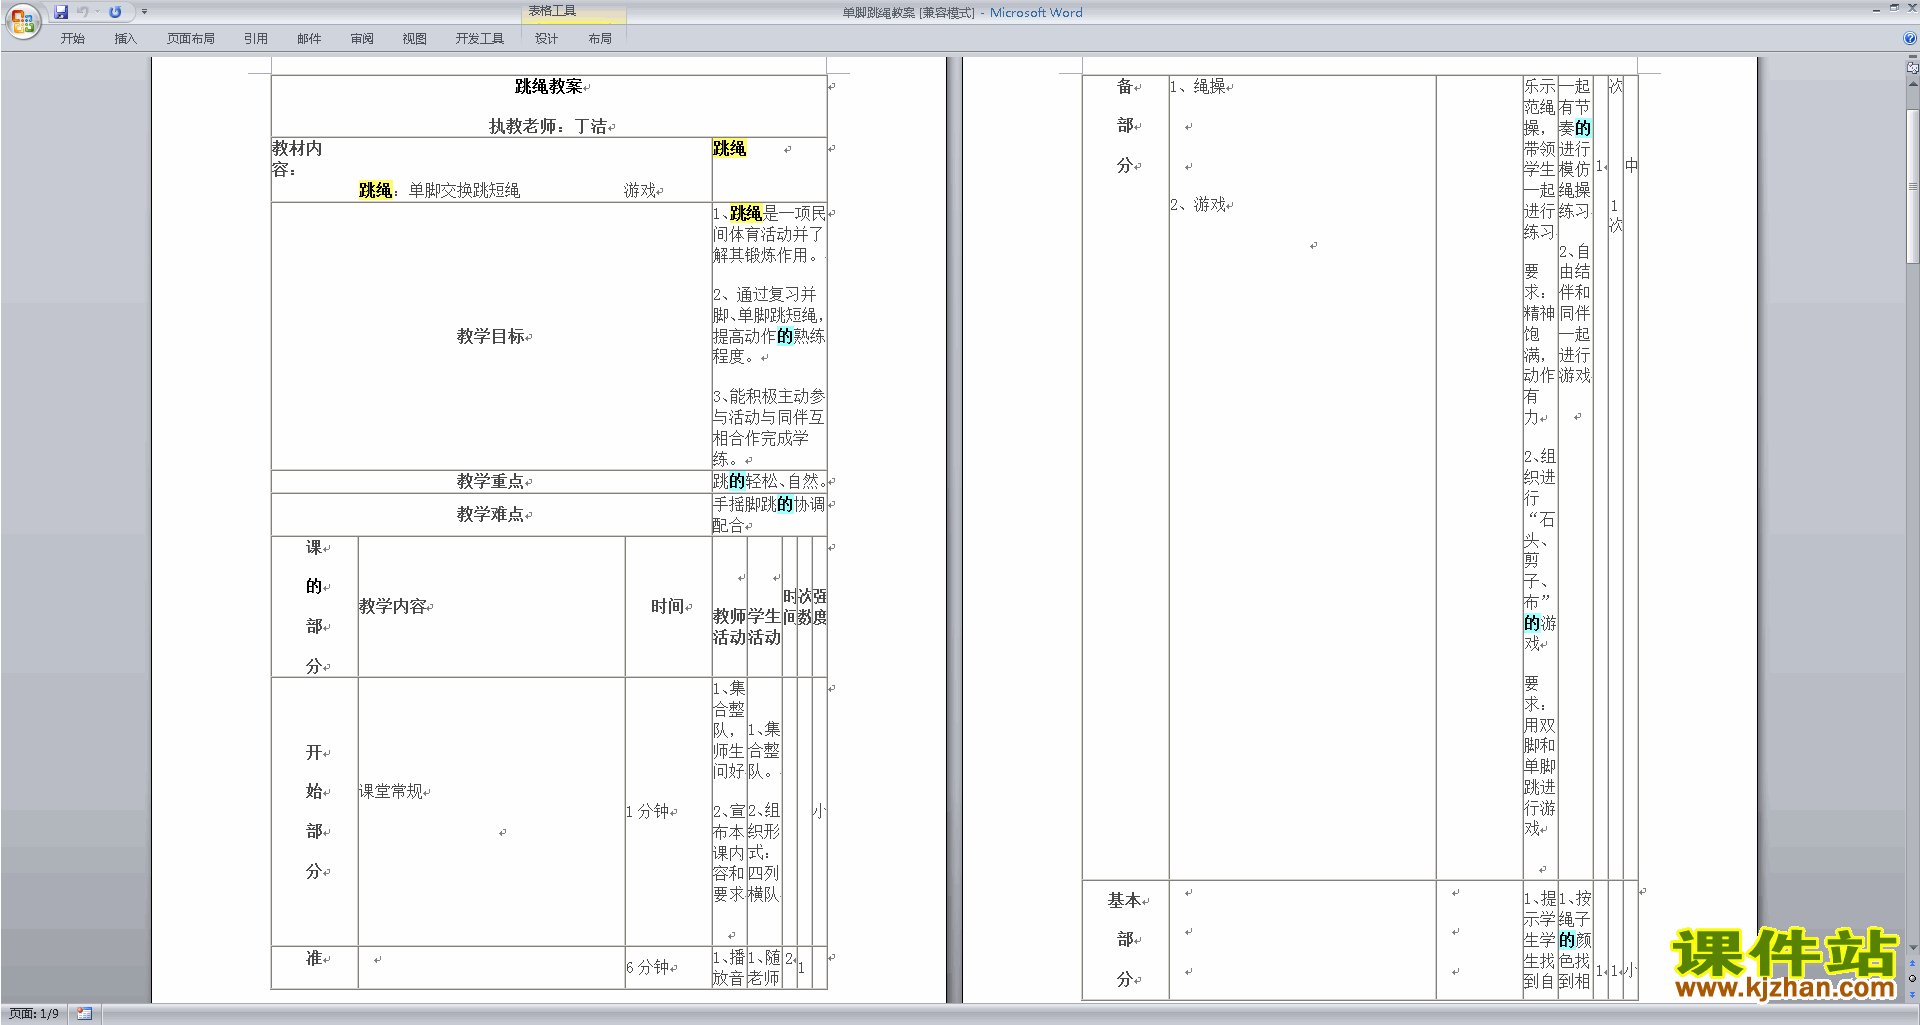Viewport: 1920px width, 1025px height.
Task: Restore down the Word window
Action: (1894, 8)
